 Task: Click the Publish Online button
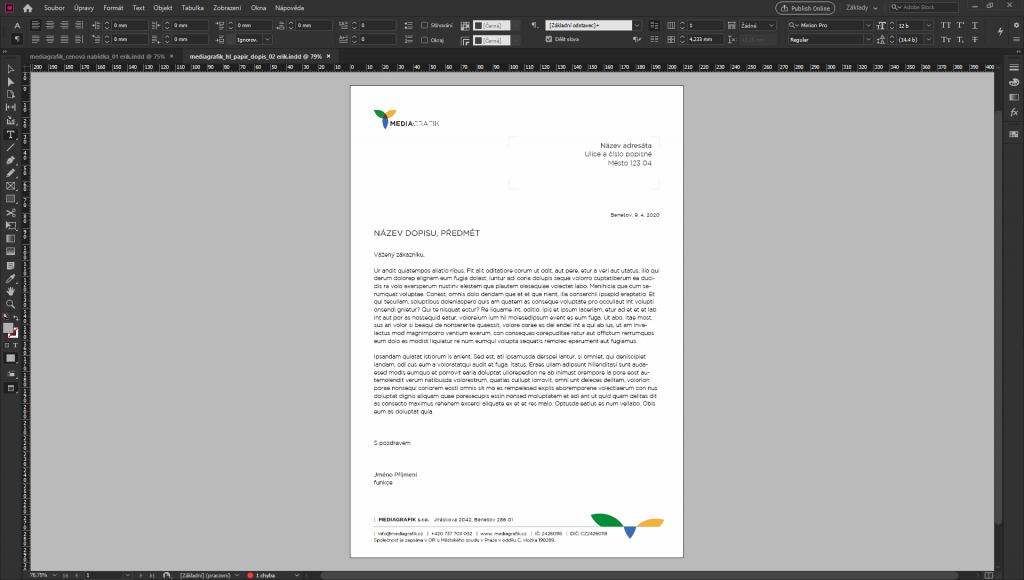click(x=804, y=8)
